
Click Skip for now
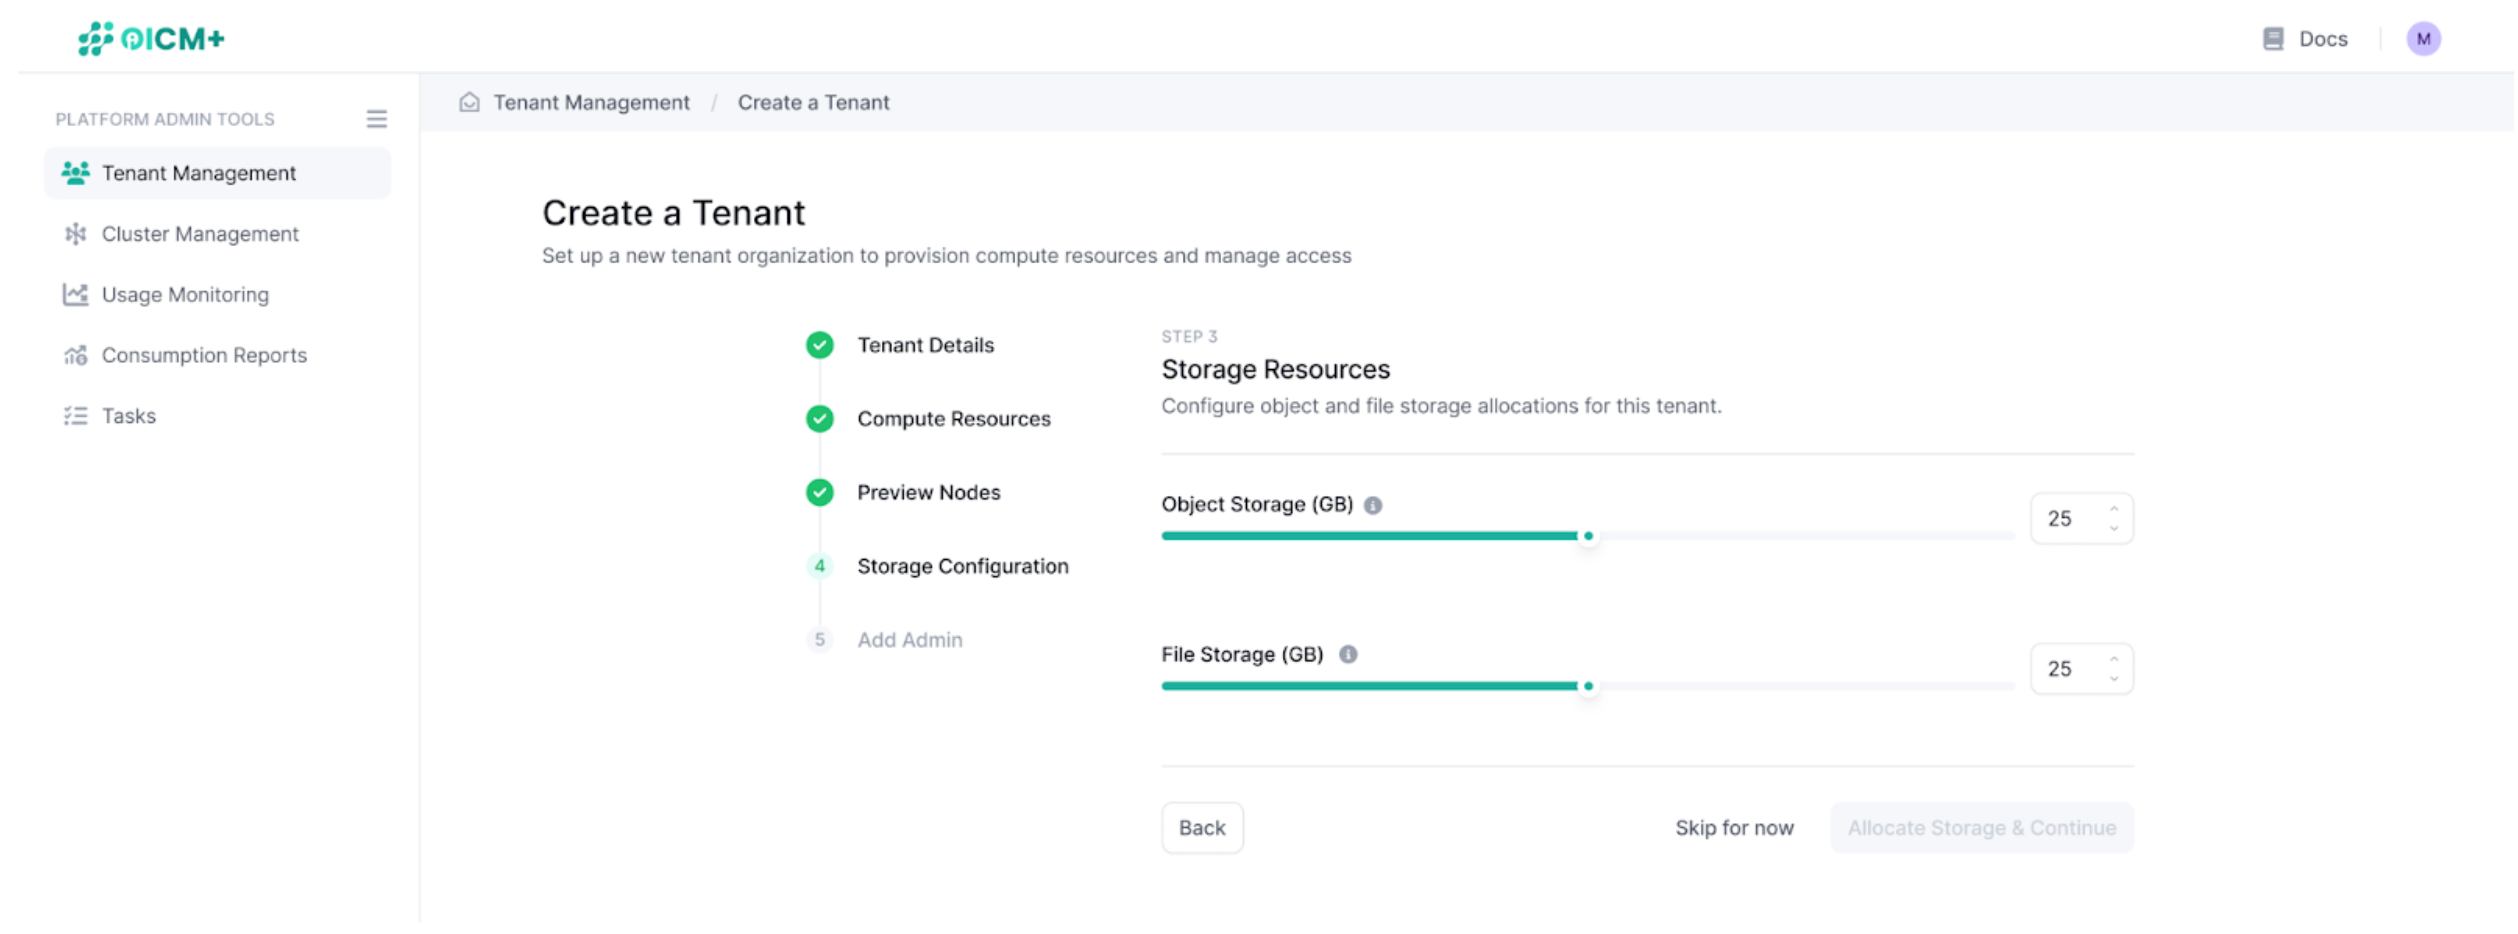tap(1734, 827)
